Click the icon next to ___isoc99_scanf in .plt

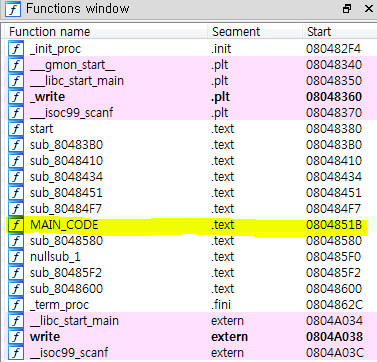[16, 113]
